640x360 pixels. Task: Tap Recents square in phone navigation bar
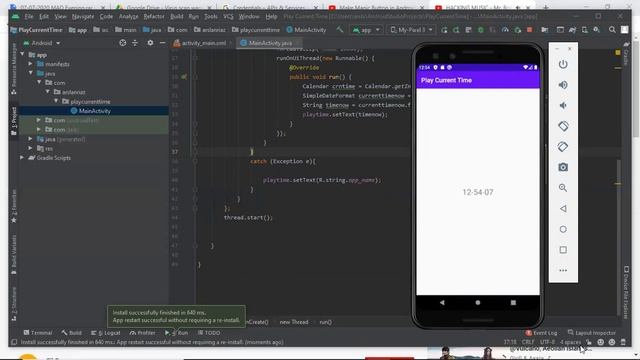point(513,302)
